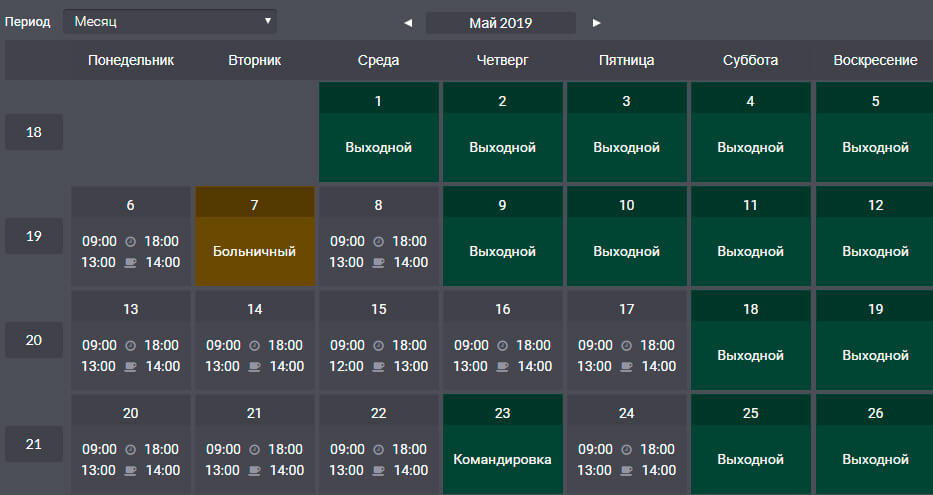Click clock icon on May 20 schedule

click(130, 450)
